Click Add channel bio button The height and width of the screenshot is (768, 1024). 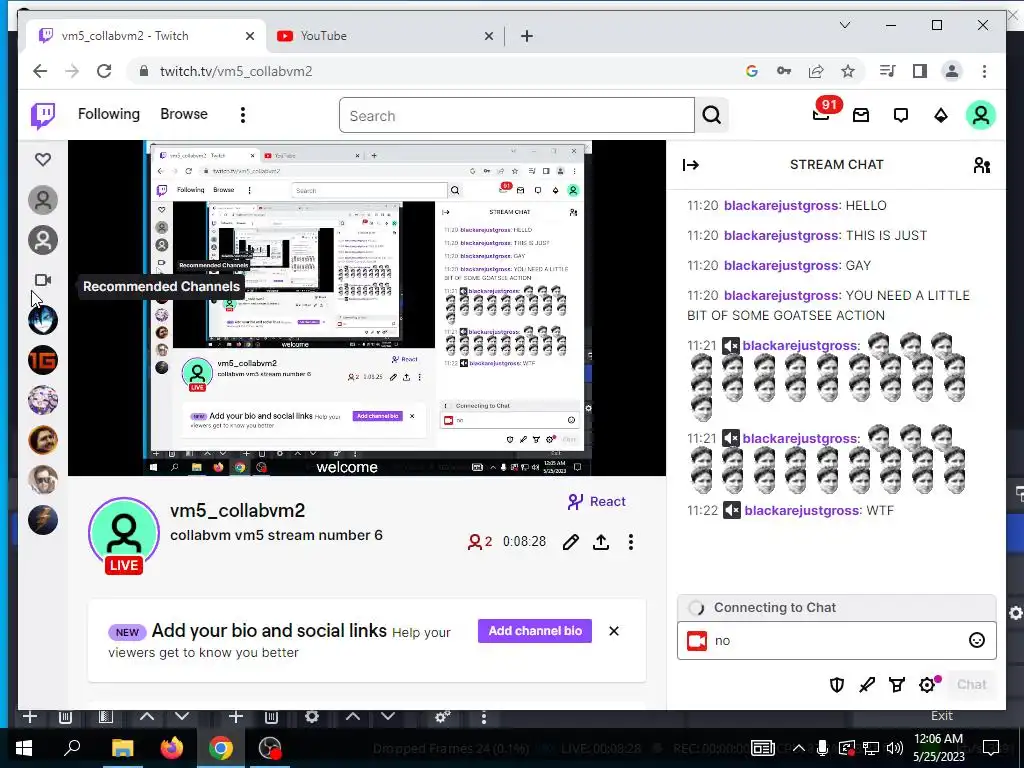pyautogui.click(x=535, y=631)
